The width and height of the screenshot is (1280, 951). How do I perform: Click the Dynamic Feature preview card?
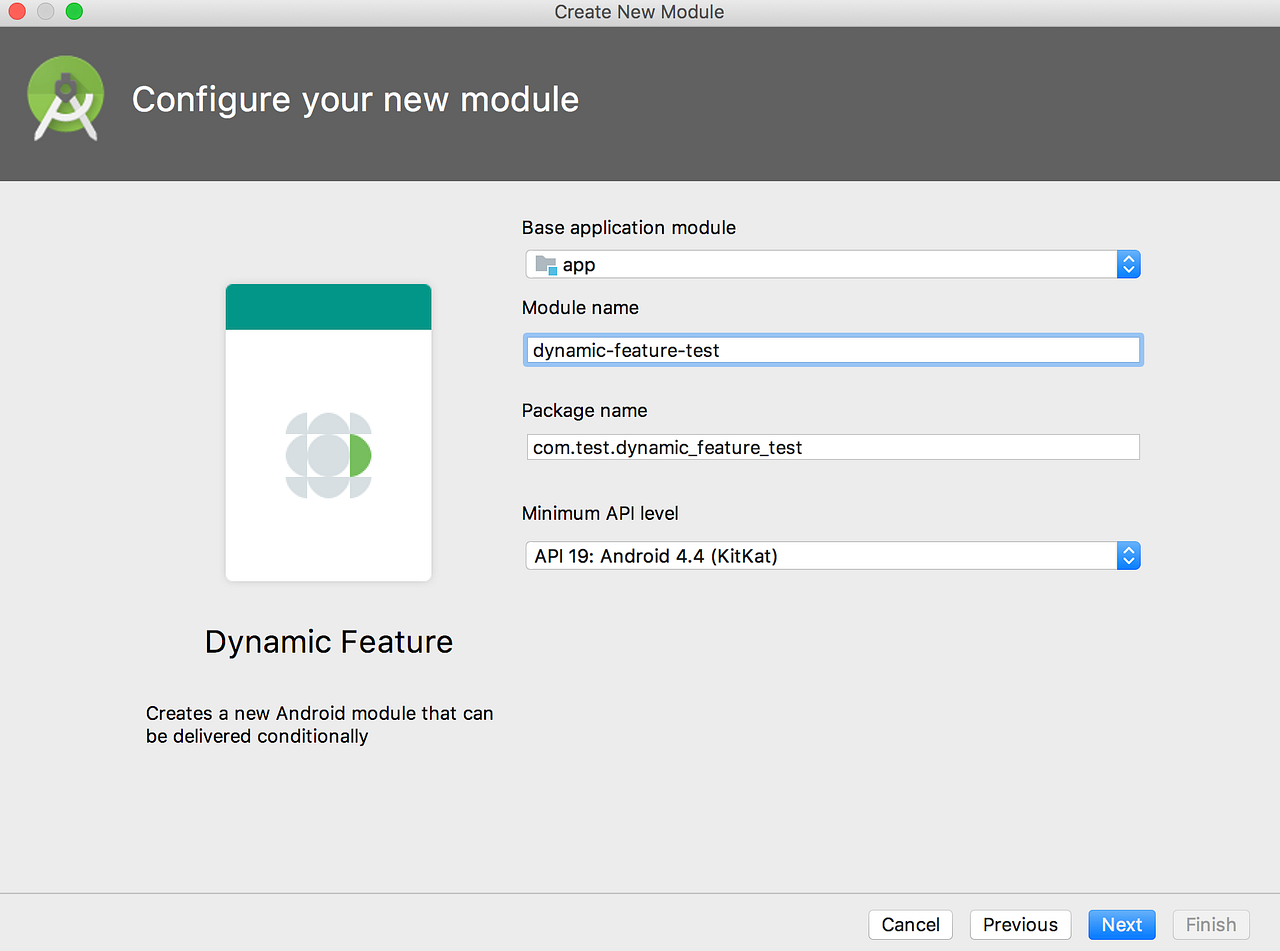(328, 431)
